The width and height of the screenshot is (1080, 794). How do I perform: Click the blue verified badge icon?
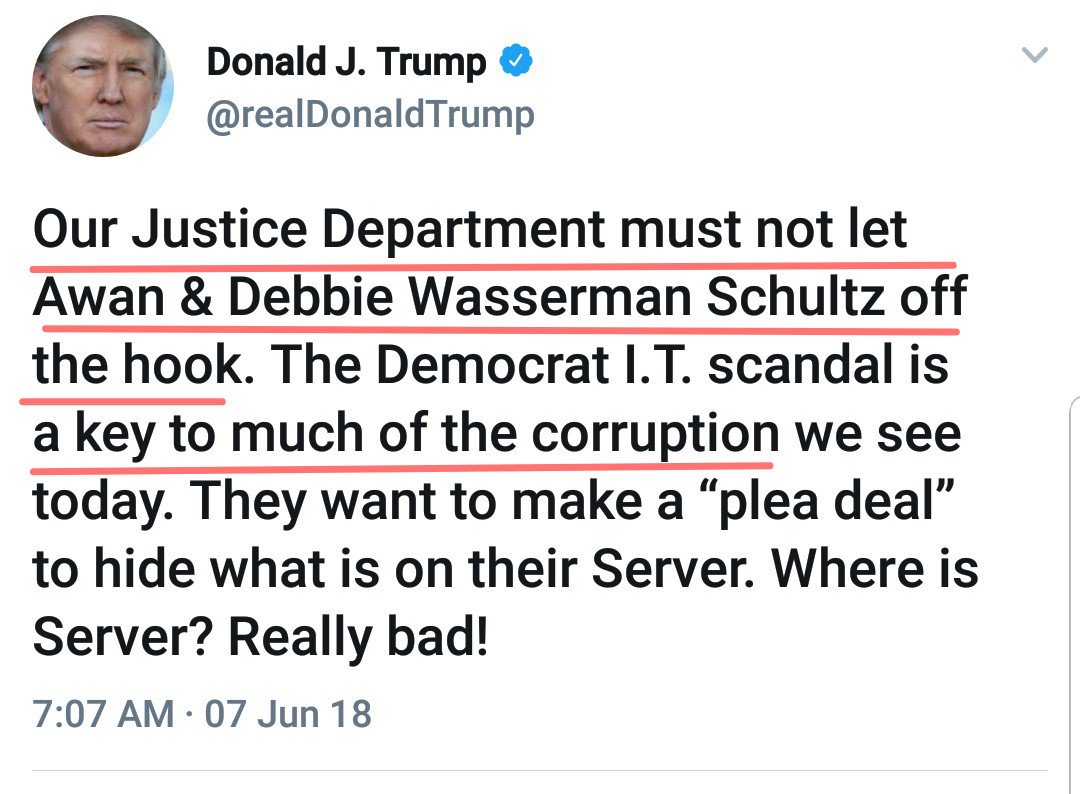tap(516, 63)
